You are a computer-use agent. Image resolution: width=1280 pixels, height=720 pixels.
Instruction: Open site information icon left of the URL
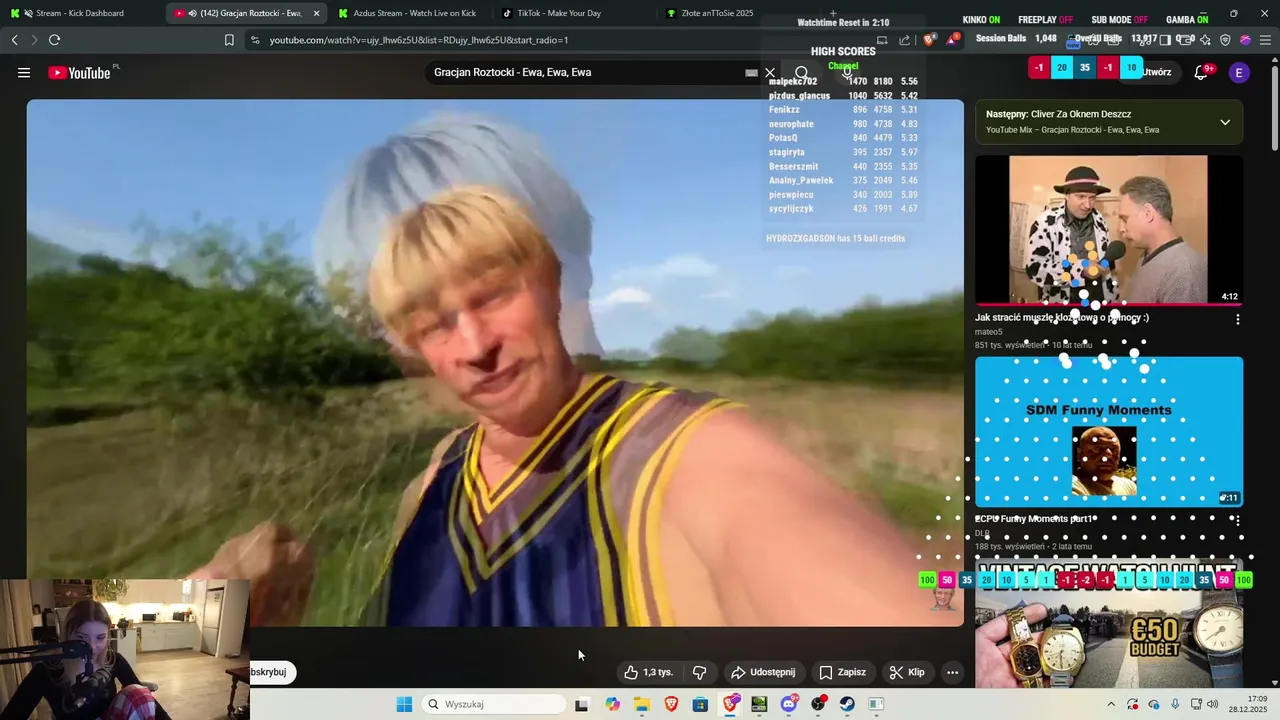(255, 40)
